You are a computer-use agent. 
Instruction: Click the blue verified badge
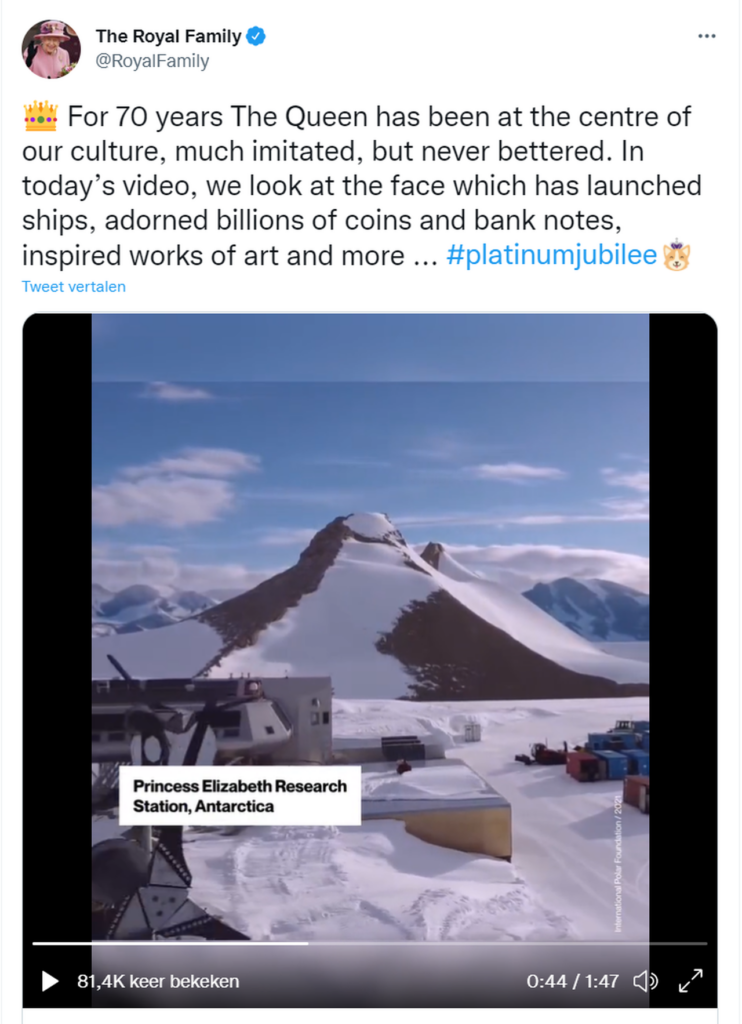[255, 36]
